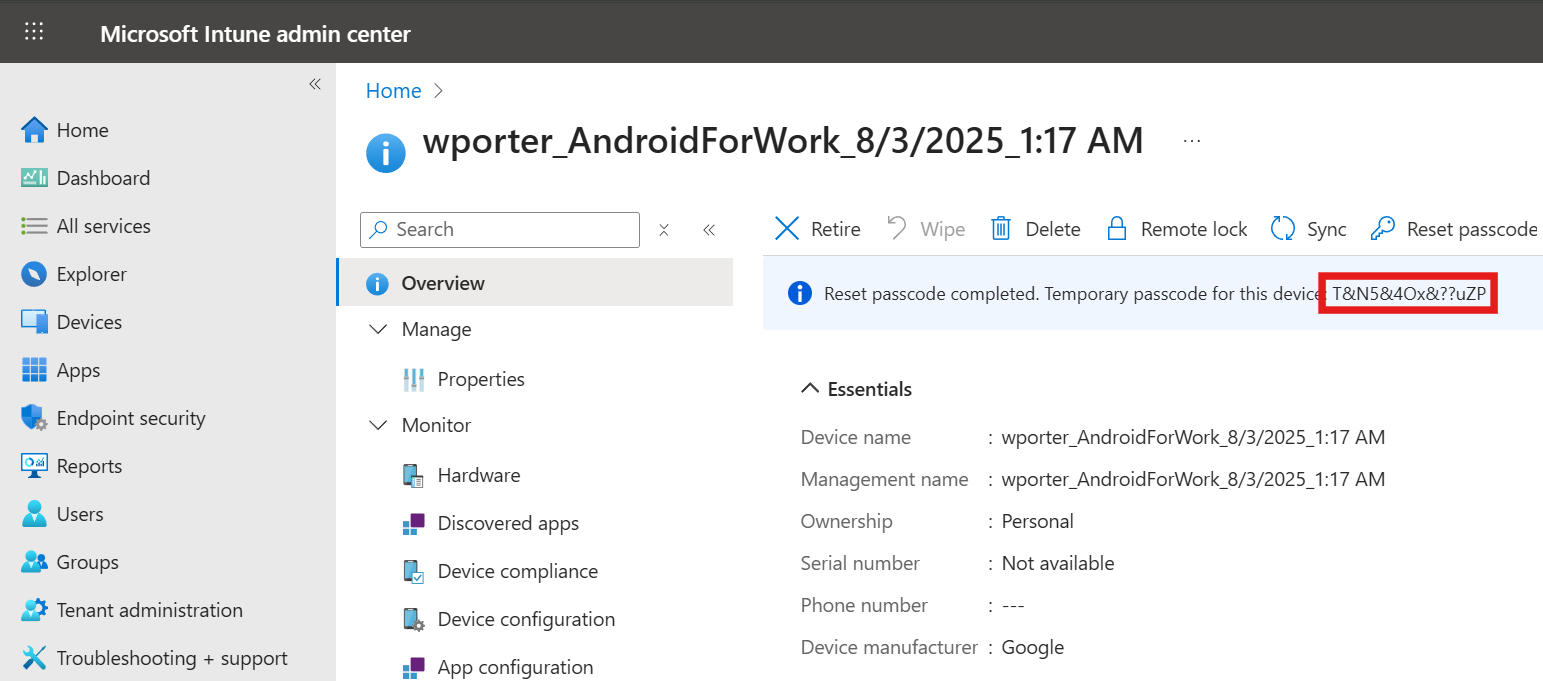Click the Remote lock padlock icon
The height and width of the screenshot is (681, 1543).
coord(1117,229)
